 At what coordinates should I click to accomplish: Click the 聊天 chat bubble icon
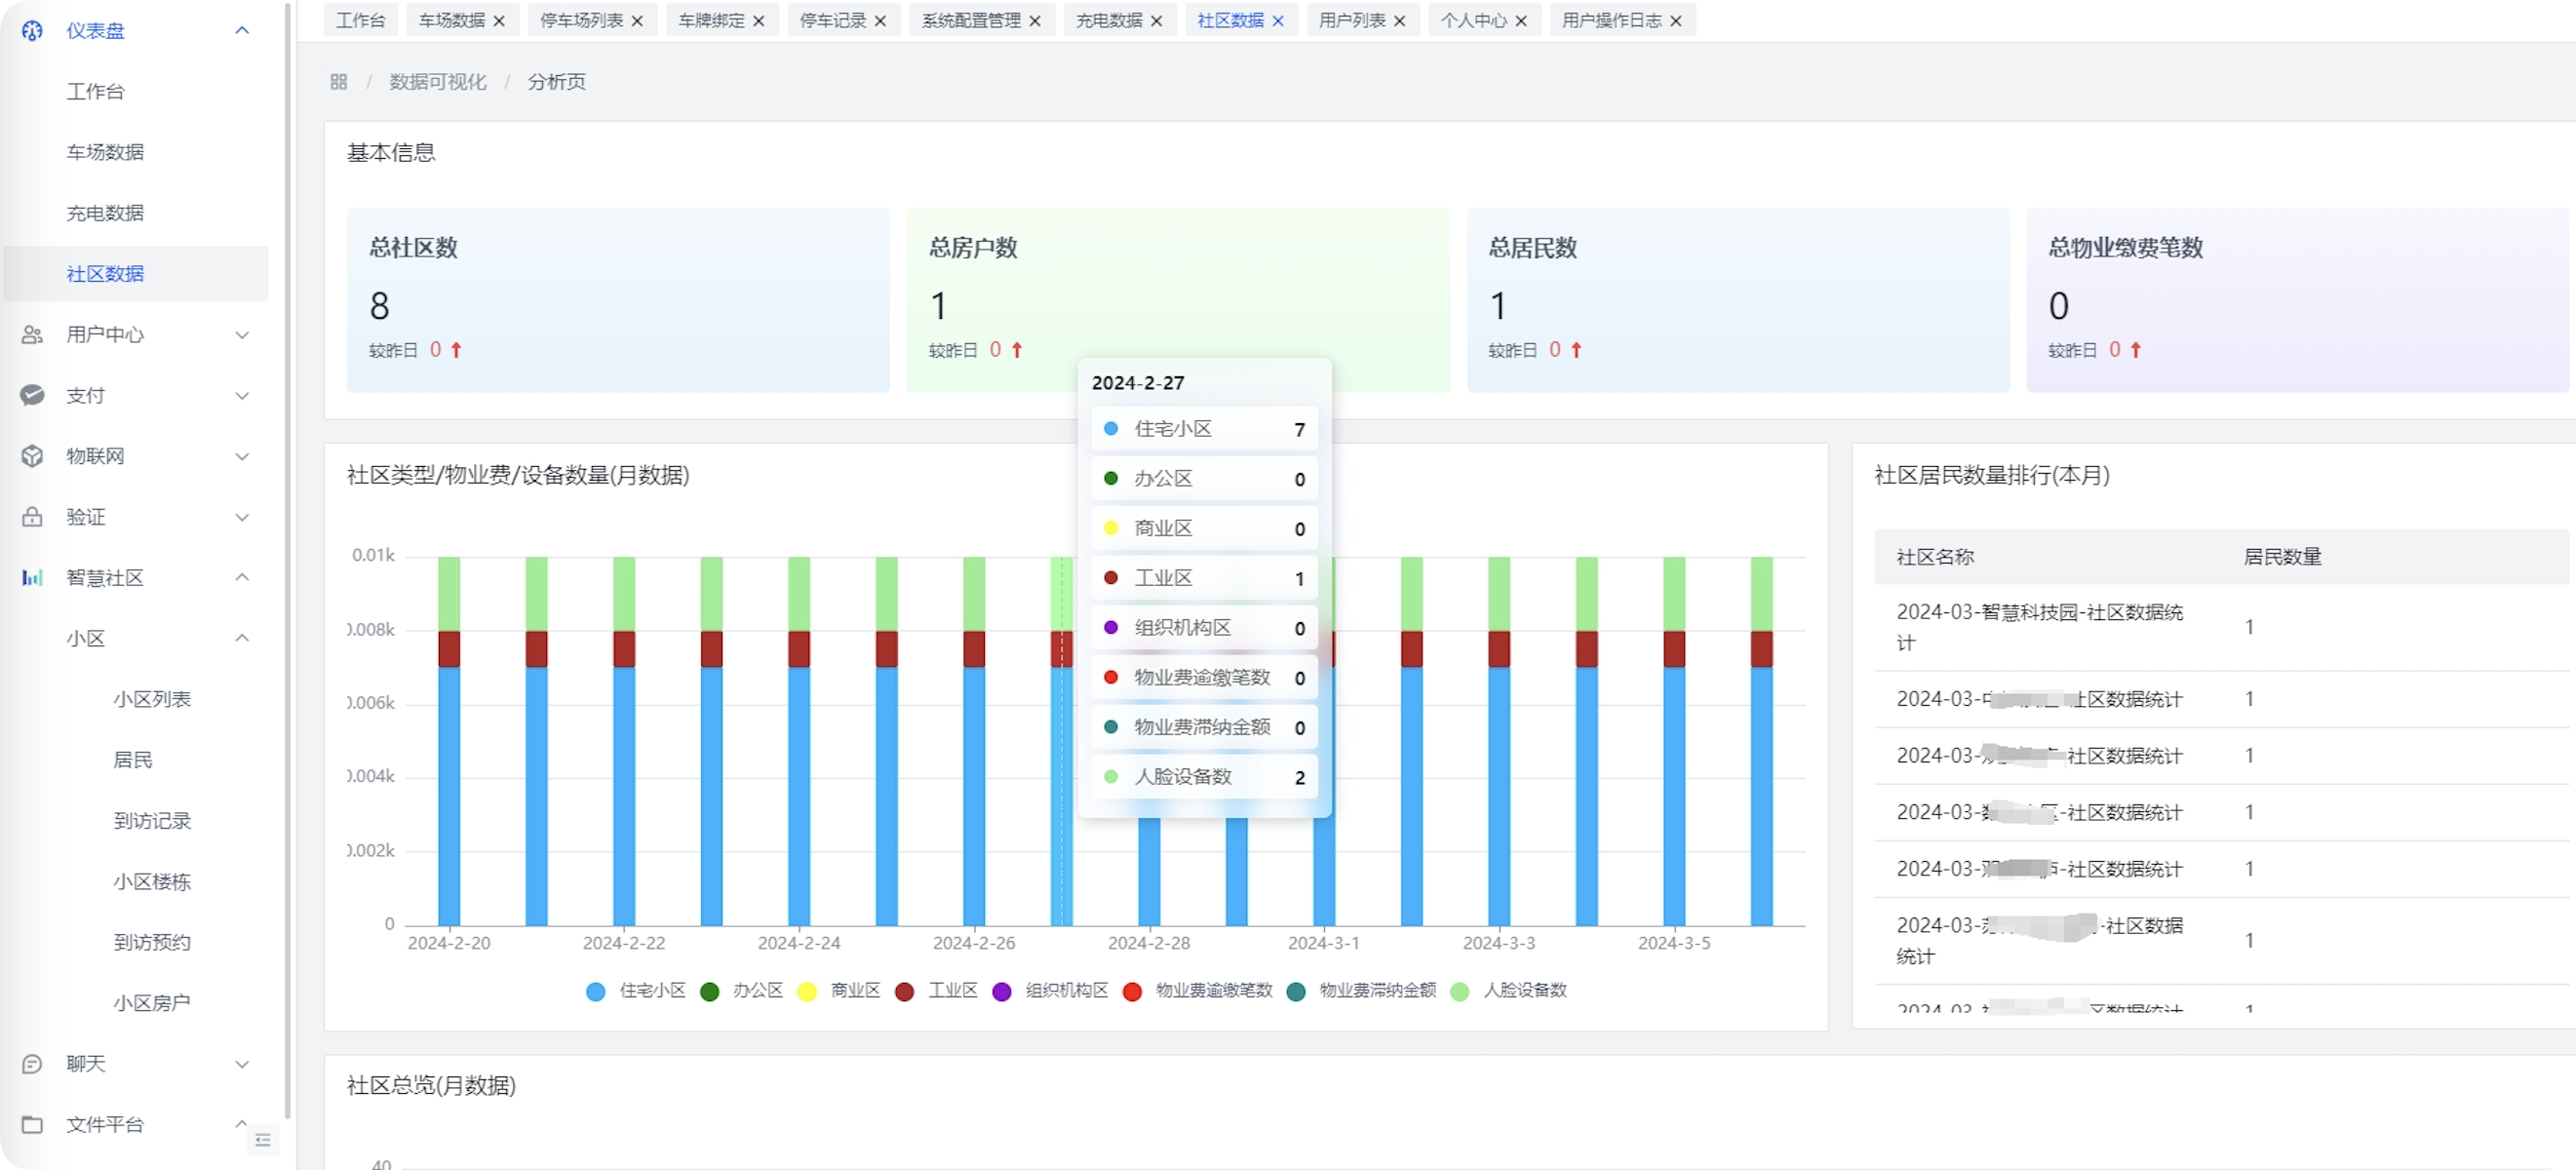click(x=32, y=1064)
